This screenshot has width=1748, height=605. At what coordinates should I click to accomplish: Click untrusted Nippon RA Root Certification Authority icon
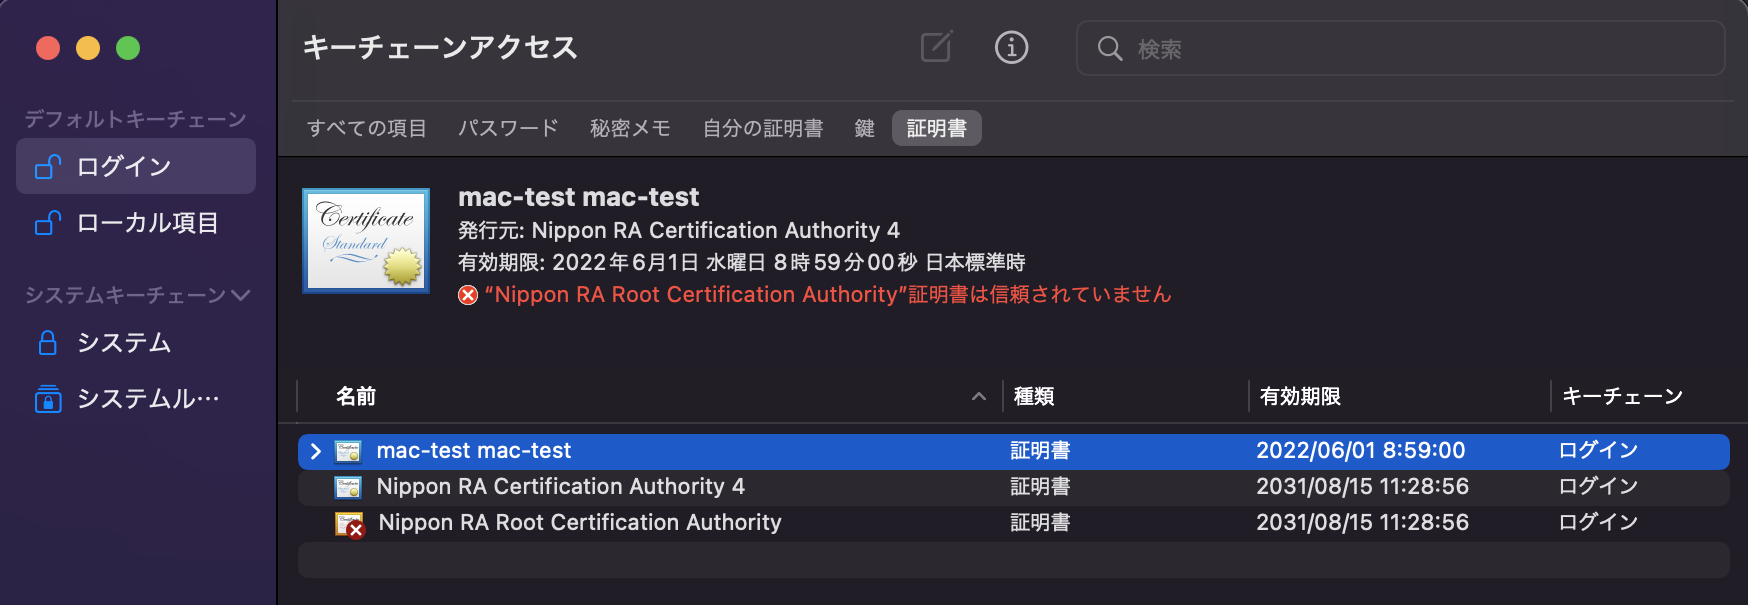pyautogui.click(x=349, y=523)
